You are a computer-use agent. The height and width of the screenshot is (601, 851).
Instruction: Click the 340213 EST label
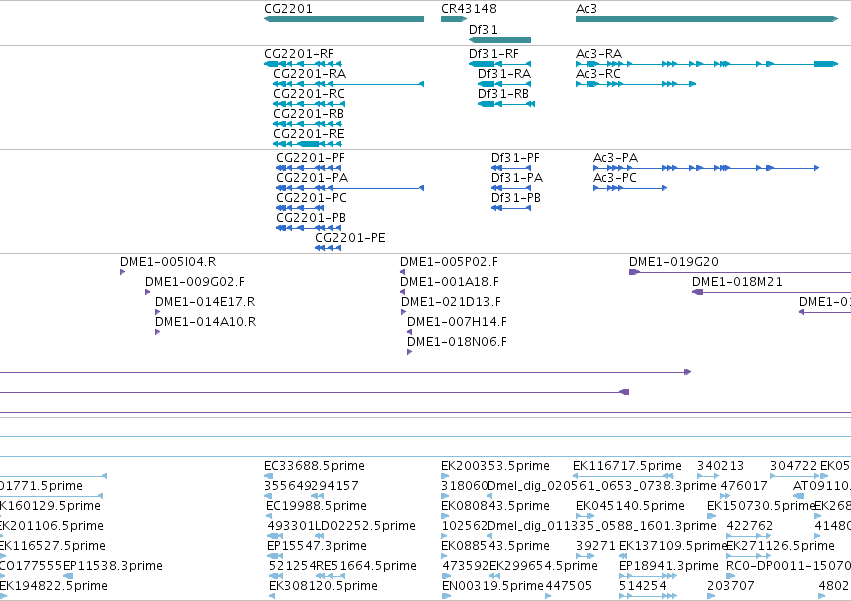click(x=721, y=466)
